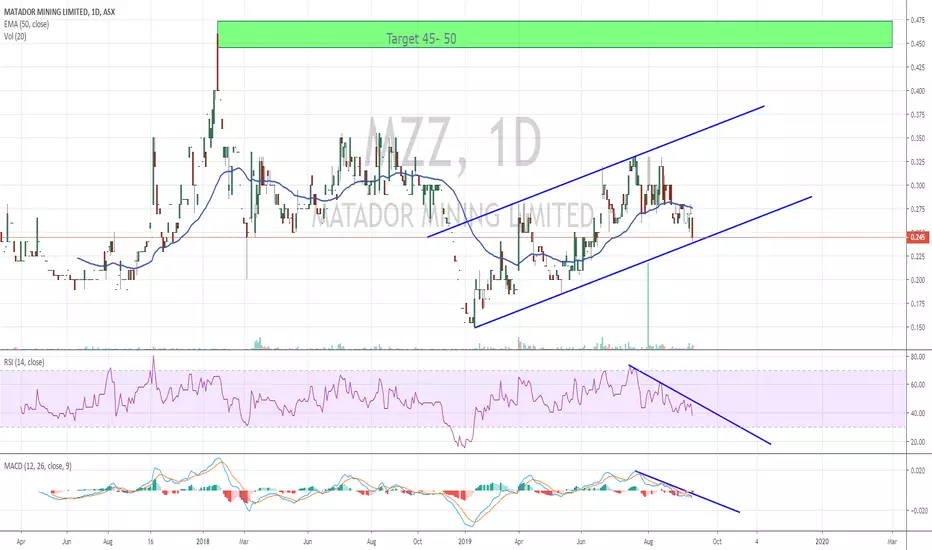Open the RSI (14, close) indicator label
932x550 pixels.
[x=24, y=362]
